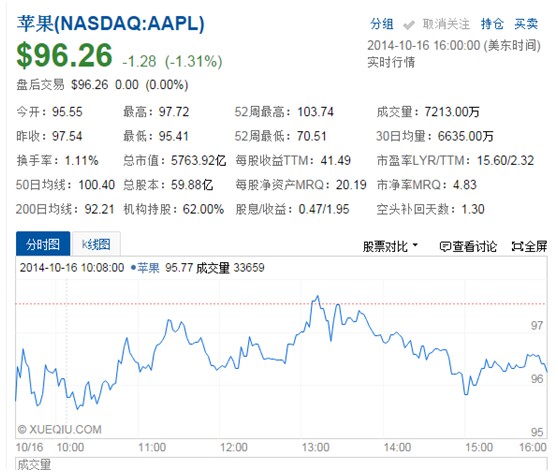Click the 昨收 97.54 value
Image resolution: width=558 pixels, height=472 pixels.
[x=67, y=136]
